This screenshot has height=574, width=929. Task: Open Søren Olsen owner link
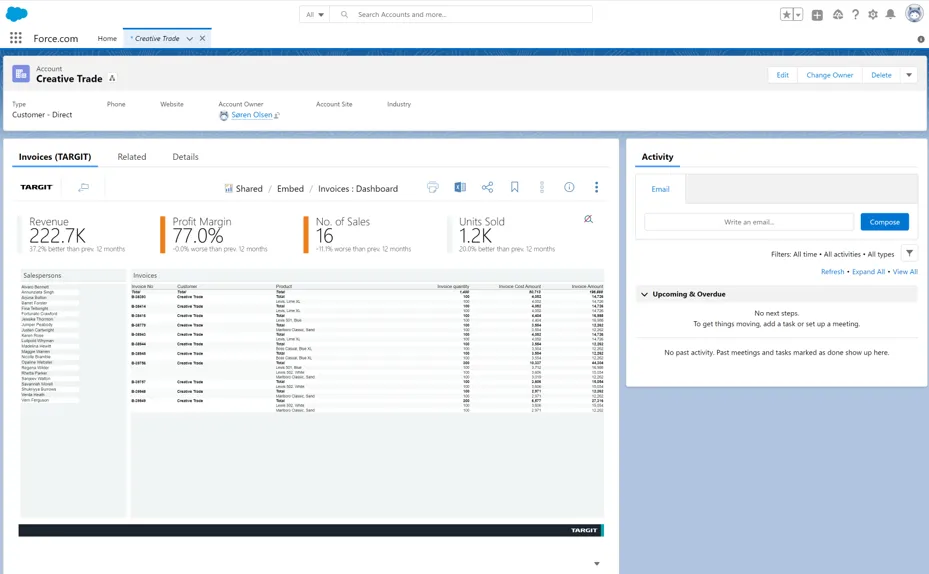coord(252,115)
